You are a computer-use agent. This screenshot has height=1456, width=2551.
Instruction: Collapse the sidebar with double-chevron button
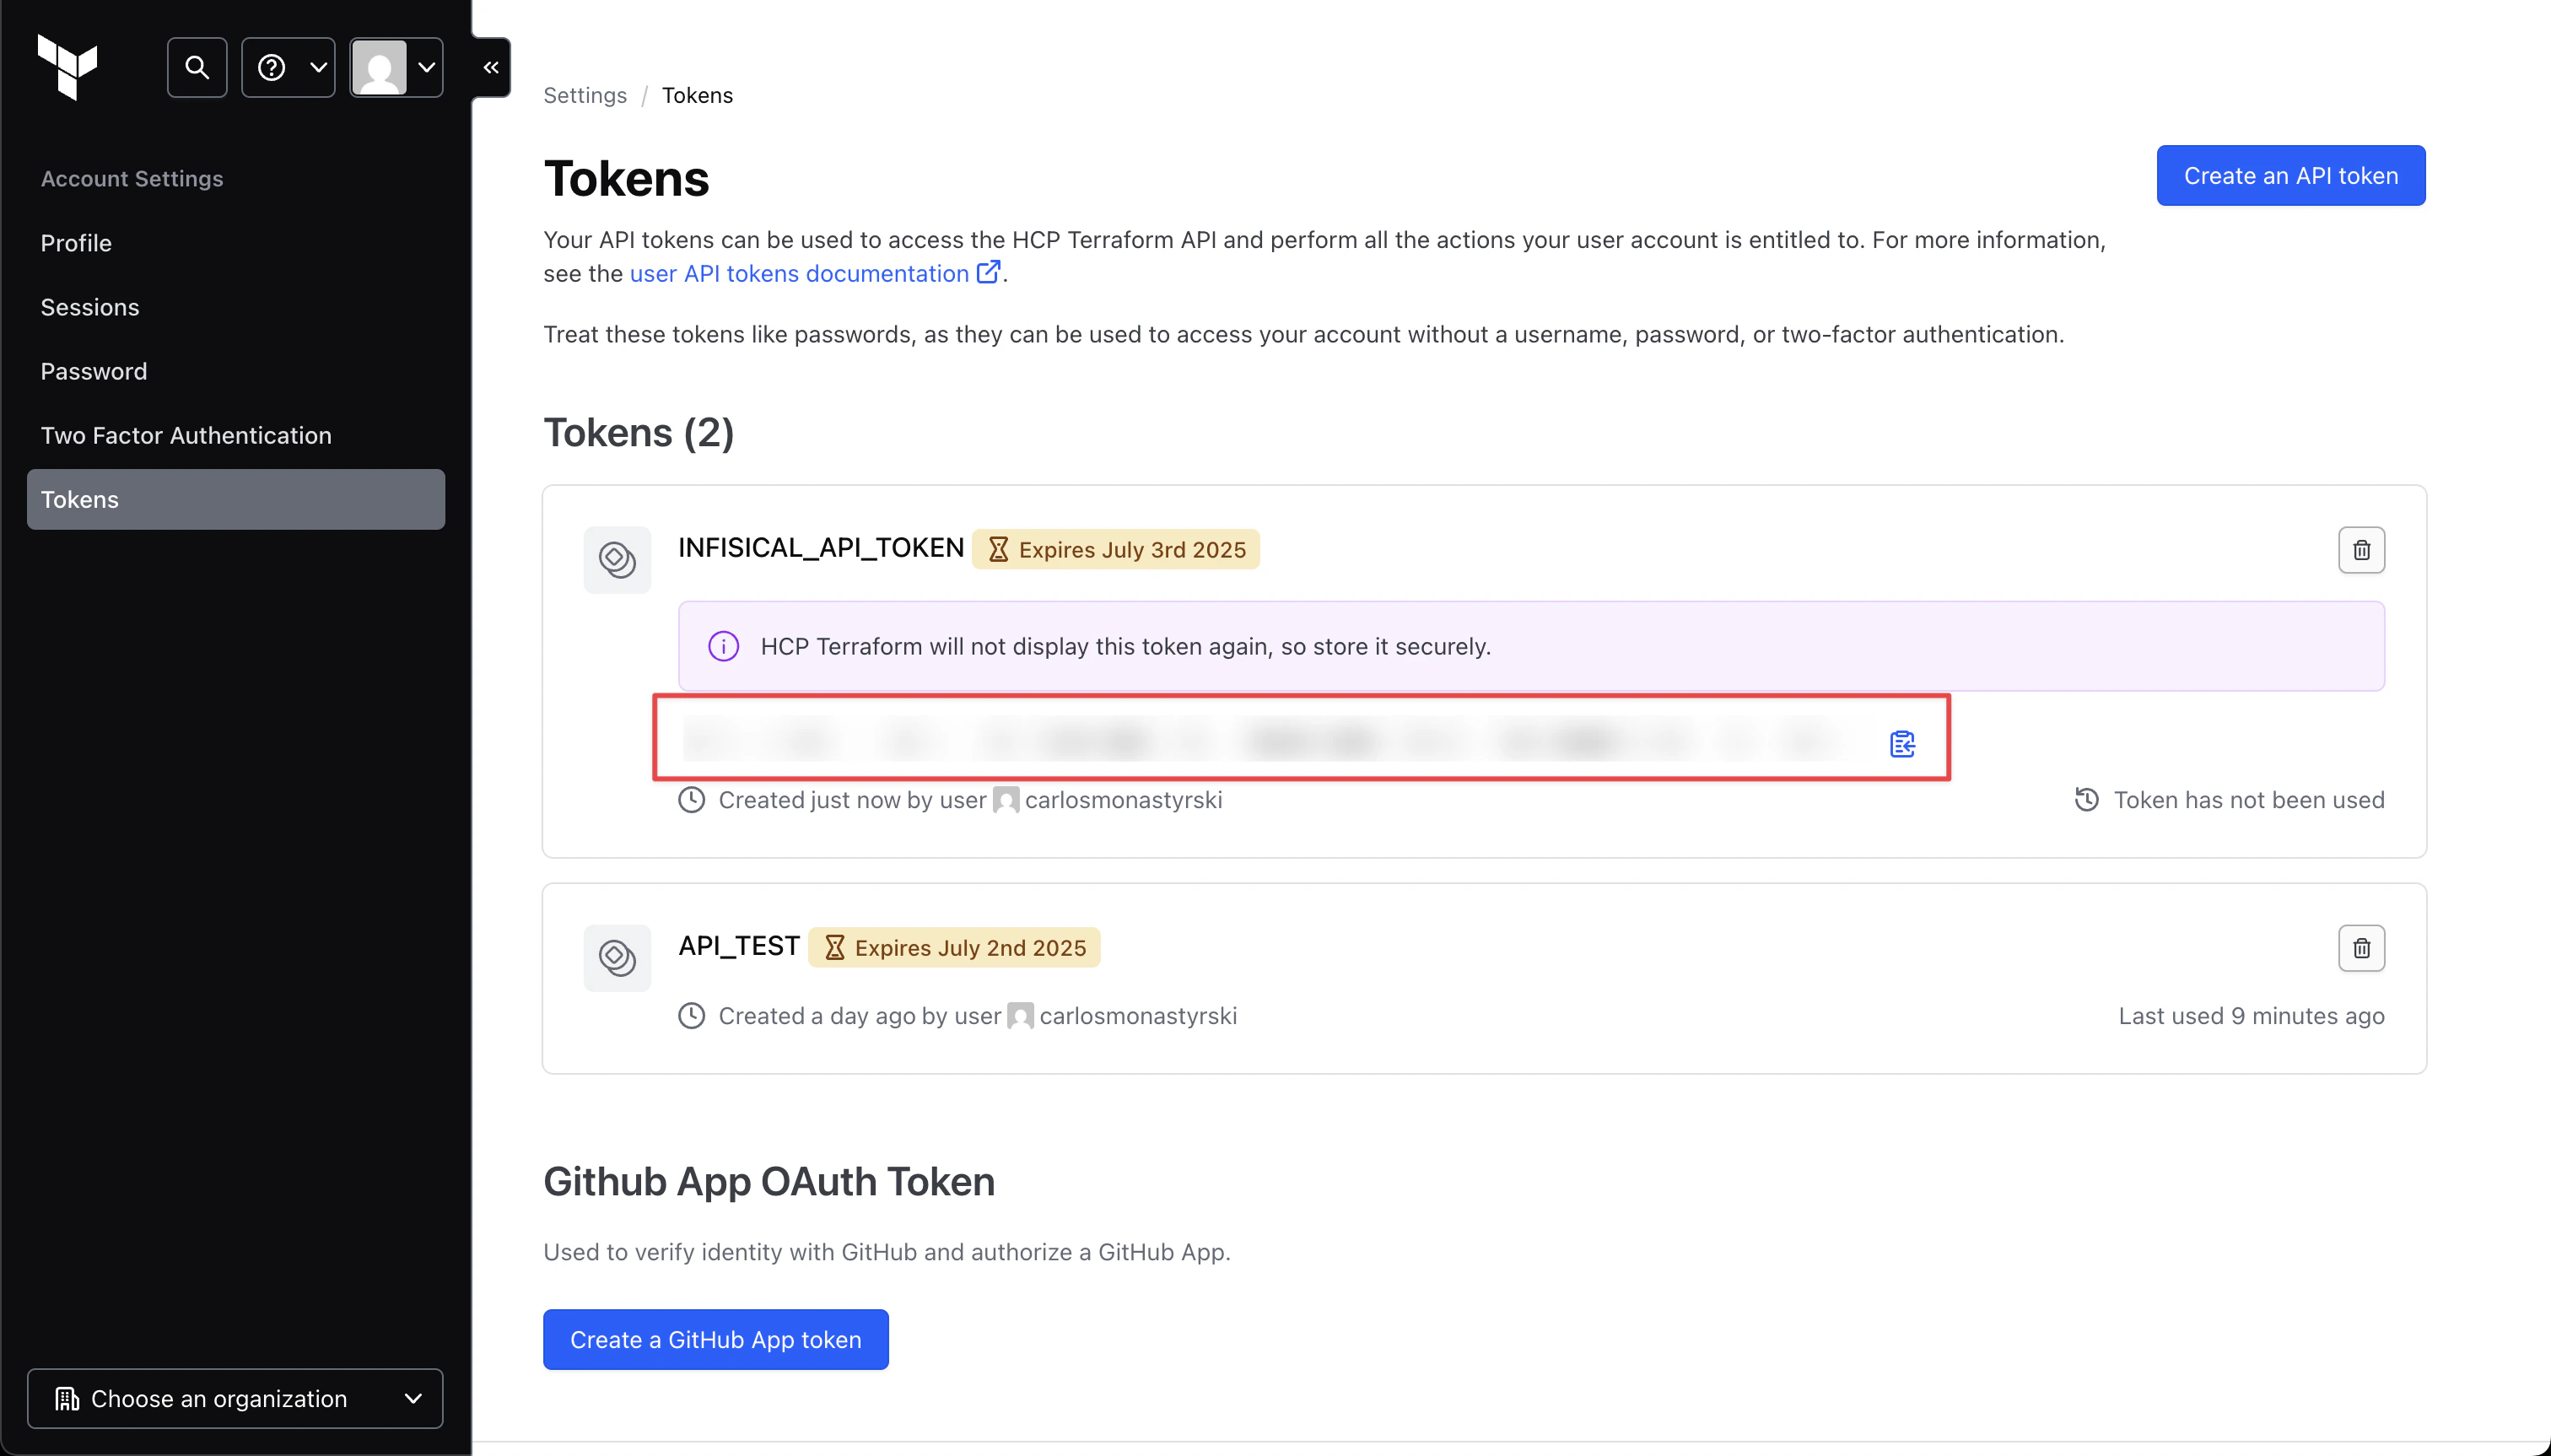pyautogui.click(x=491, y=67)
